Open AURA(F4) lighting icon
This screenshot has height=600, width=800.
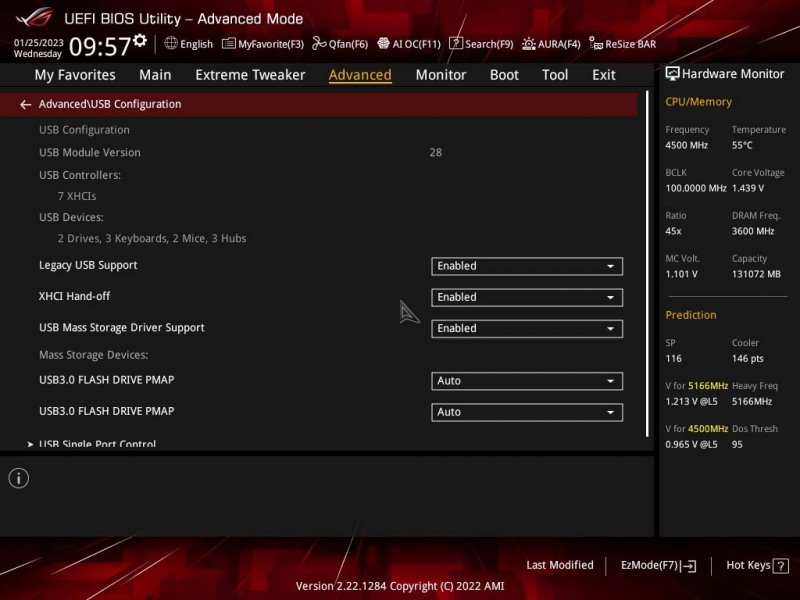point(529,44)
